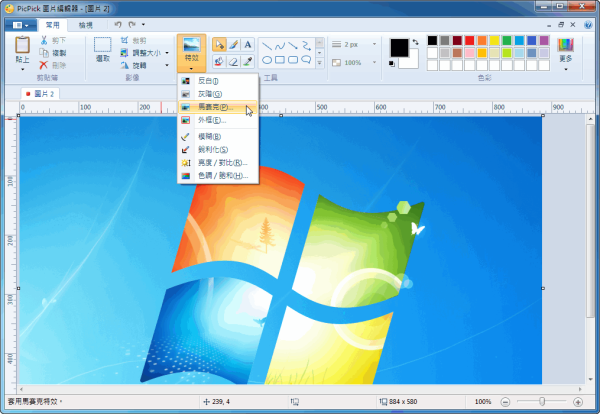Open the Paste dropdown arrow

(22, 70)
